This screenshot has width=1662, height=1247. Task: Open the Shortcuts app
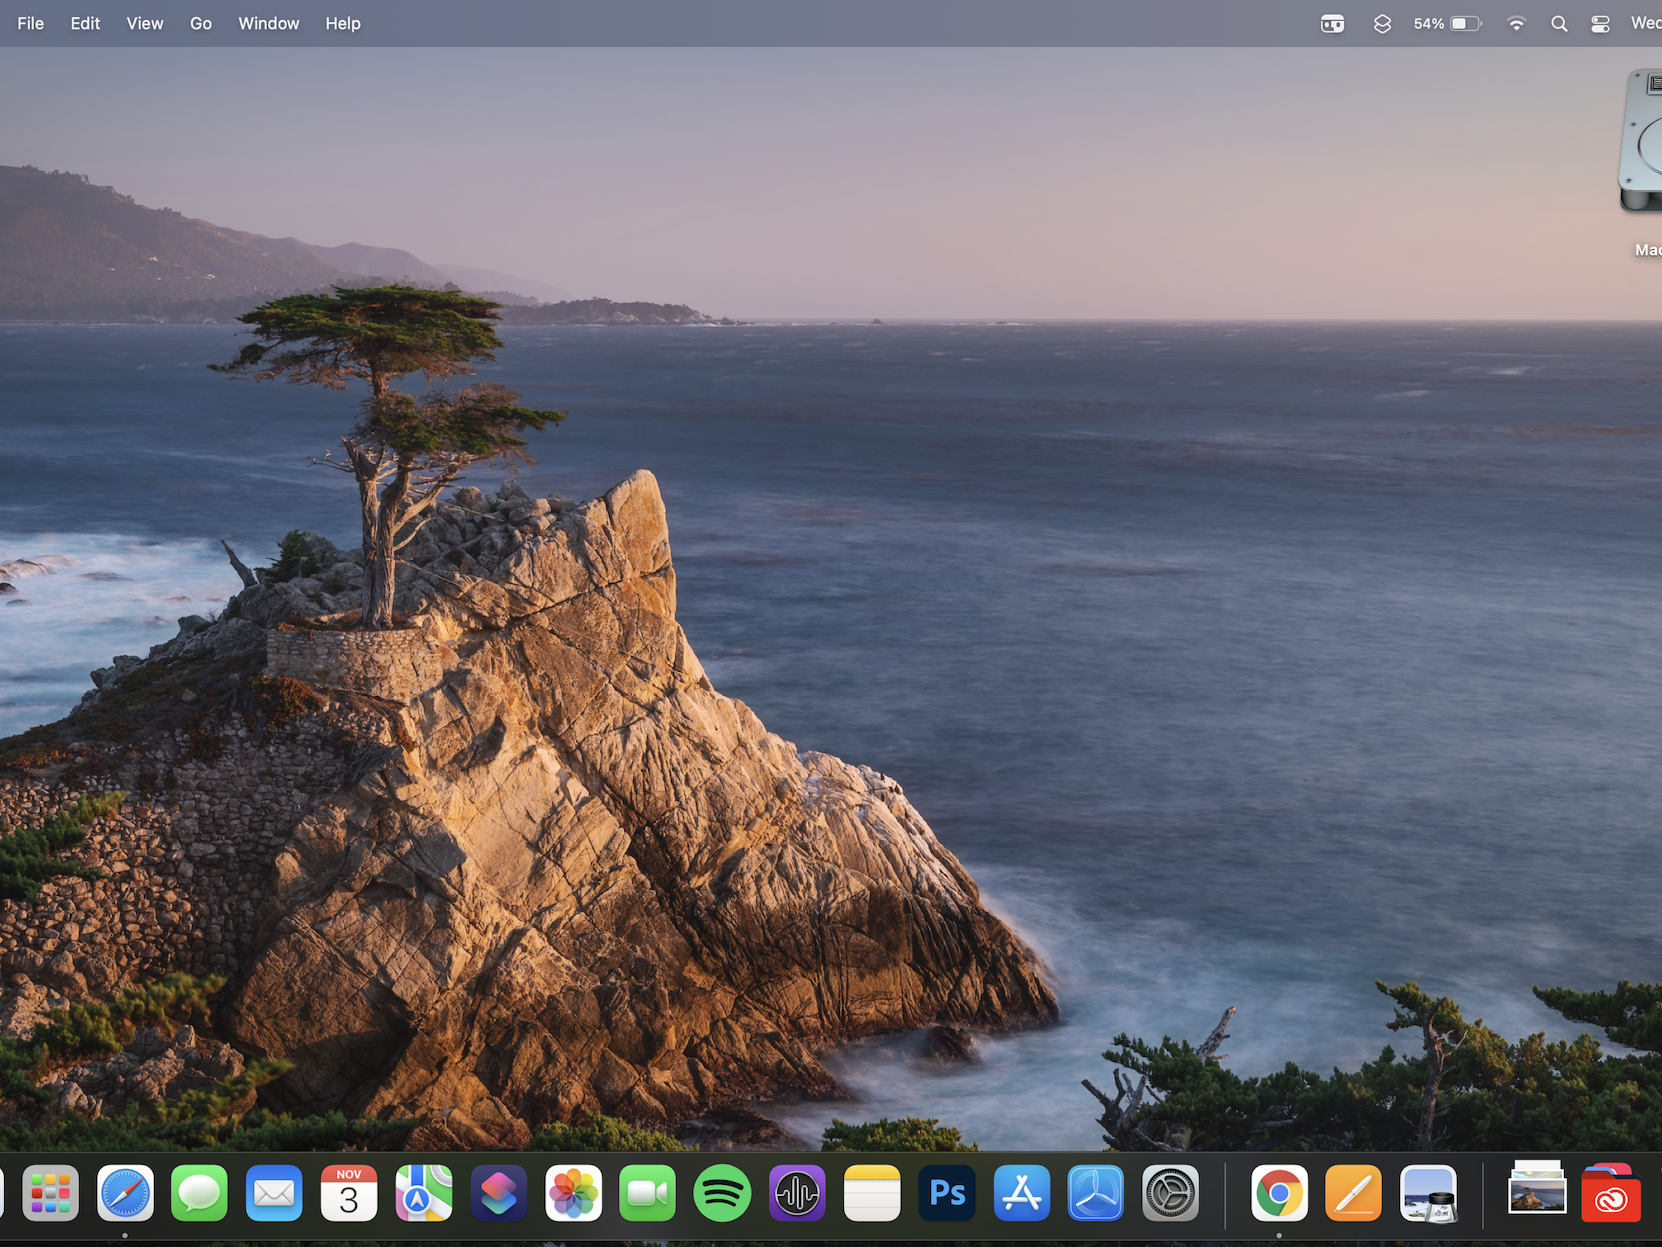[498, 1193]
